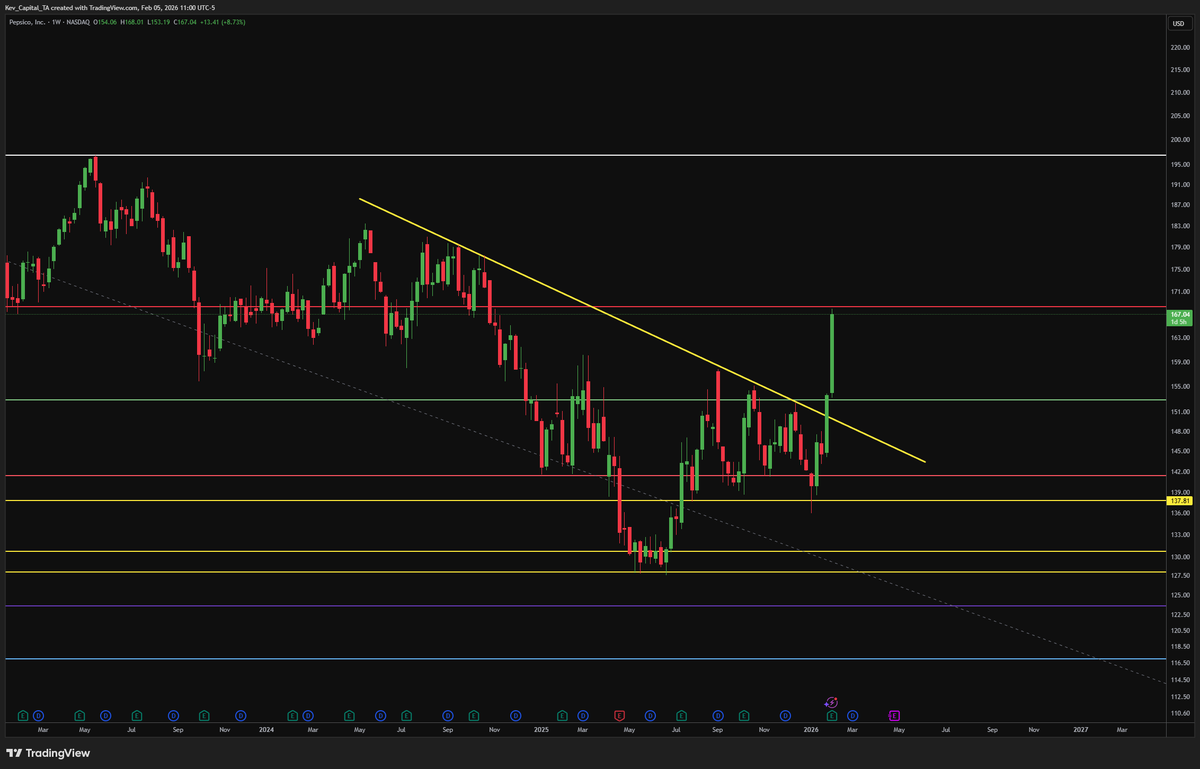Click the dividend D marker at Mar 2023
1200x769 pixels.
38,715
